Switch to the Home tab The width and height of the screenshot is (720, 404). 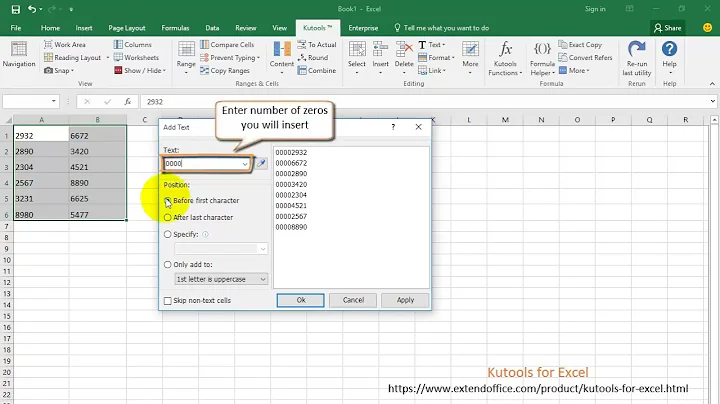tap(51, 28)
